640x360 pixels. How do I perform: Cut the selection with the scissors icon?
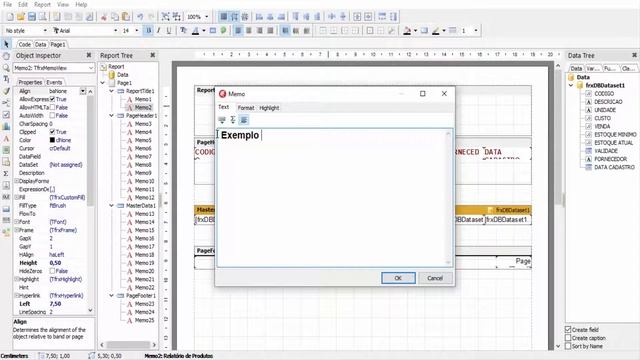(x=104, y=17)
